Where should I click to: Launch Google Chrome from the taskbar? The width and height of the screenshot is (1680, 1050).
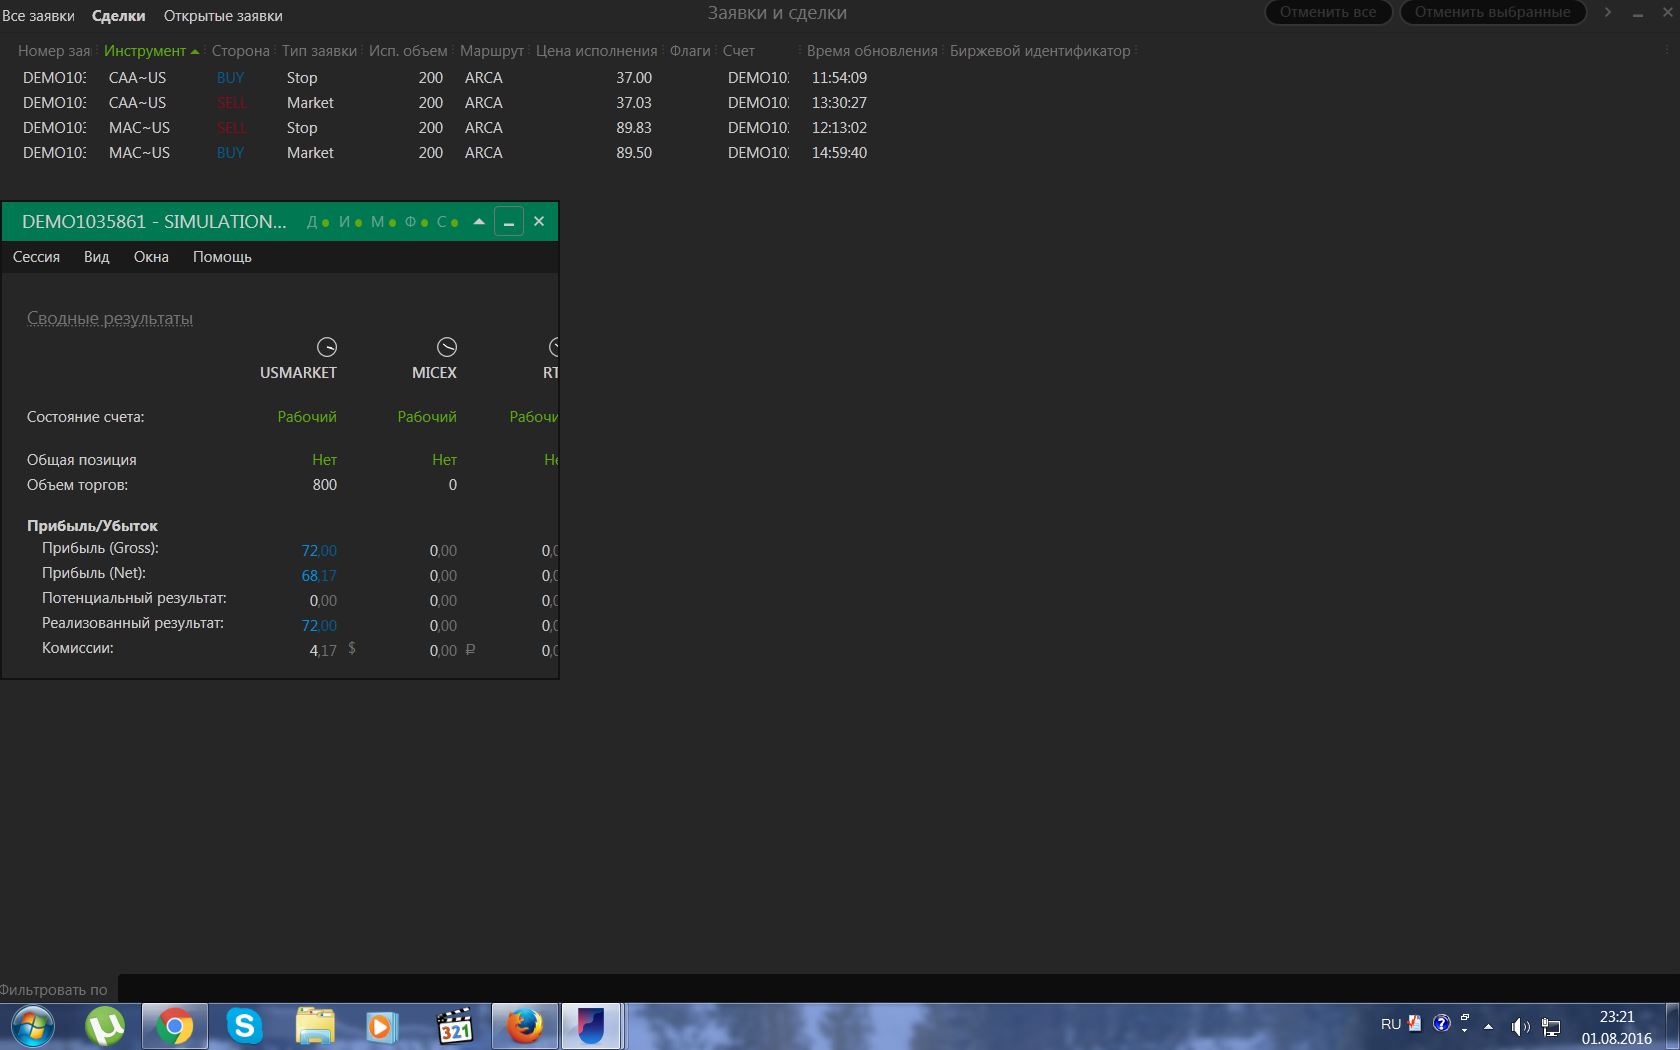pyautogui.click(x=175, y=1027)
